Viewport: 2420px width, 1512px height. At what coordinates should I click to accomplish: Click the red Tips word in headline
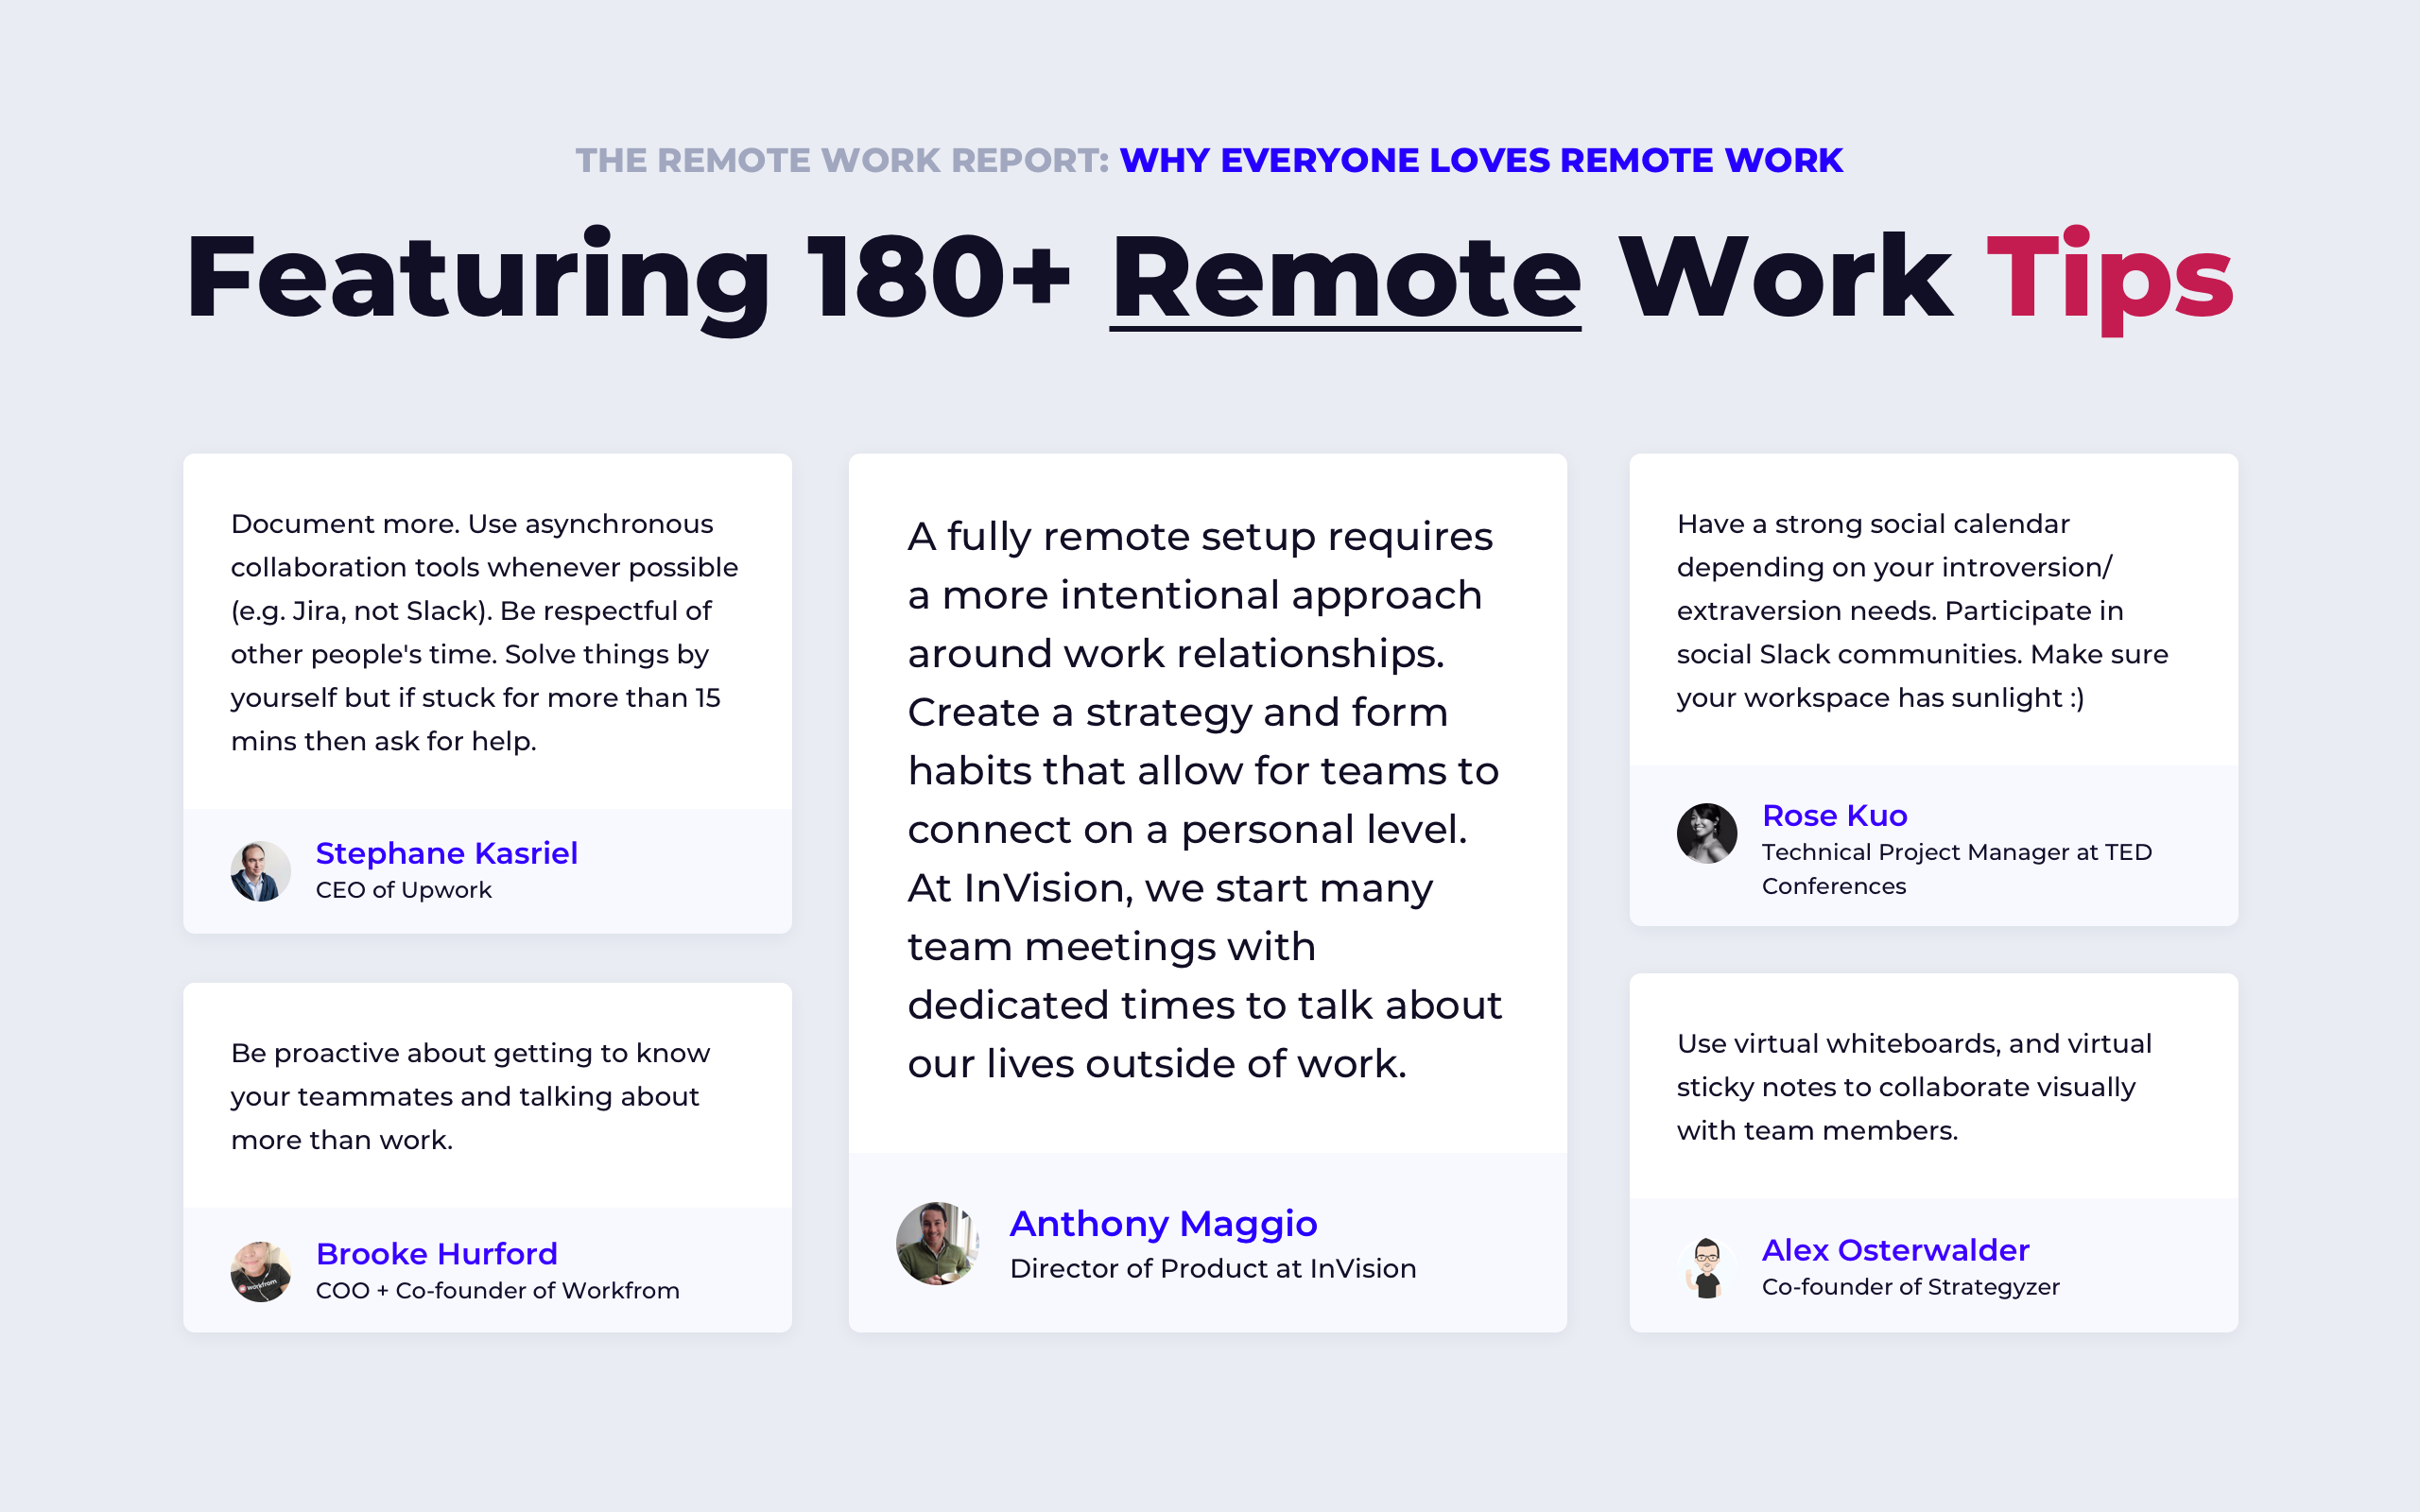tap(2109, 278)
